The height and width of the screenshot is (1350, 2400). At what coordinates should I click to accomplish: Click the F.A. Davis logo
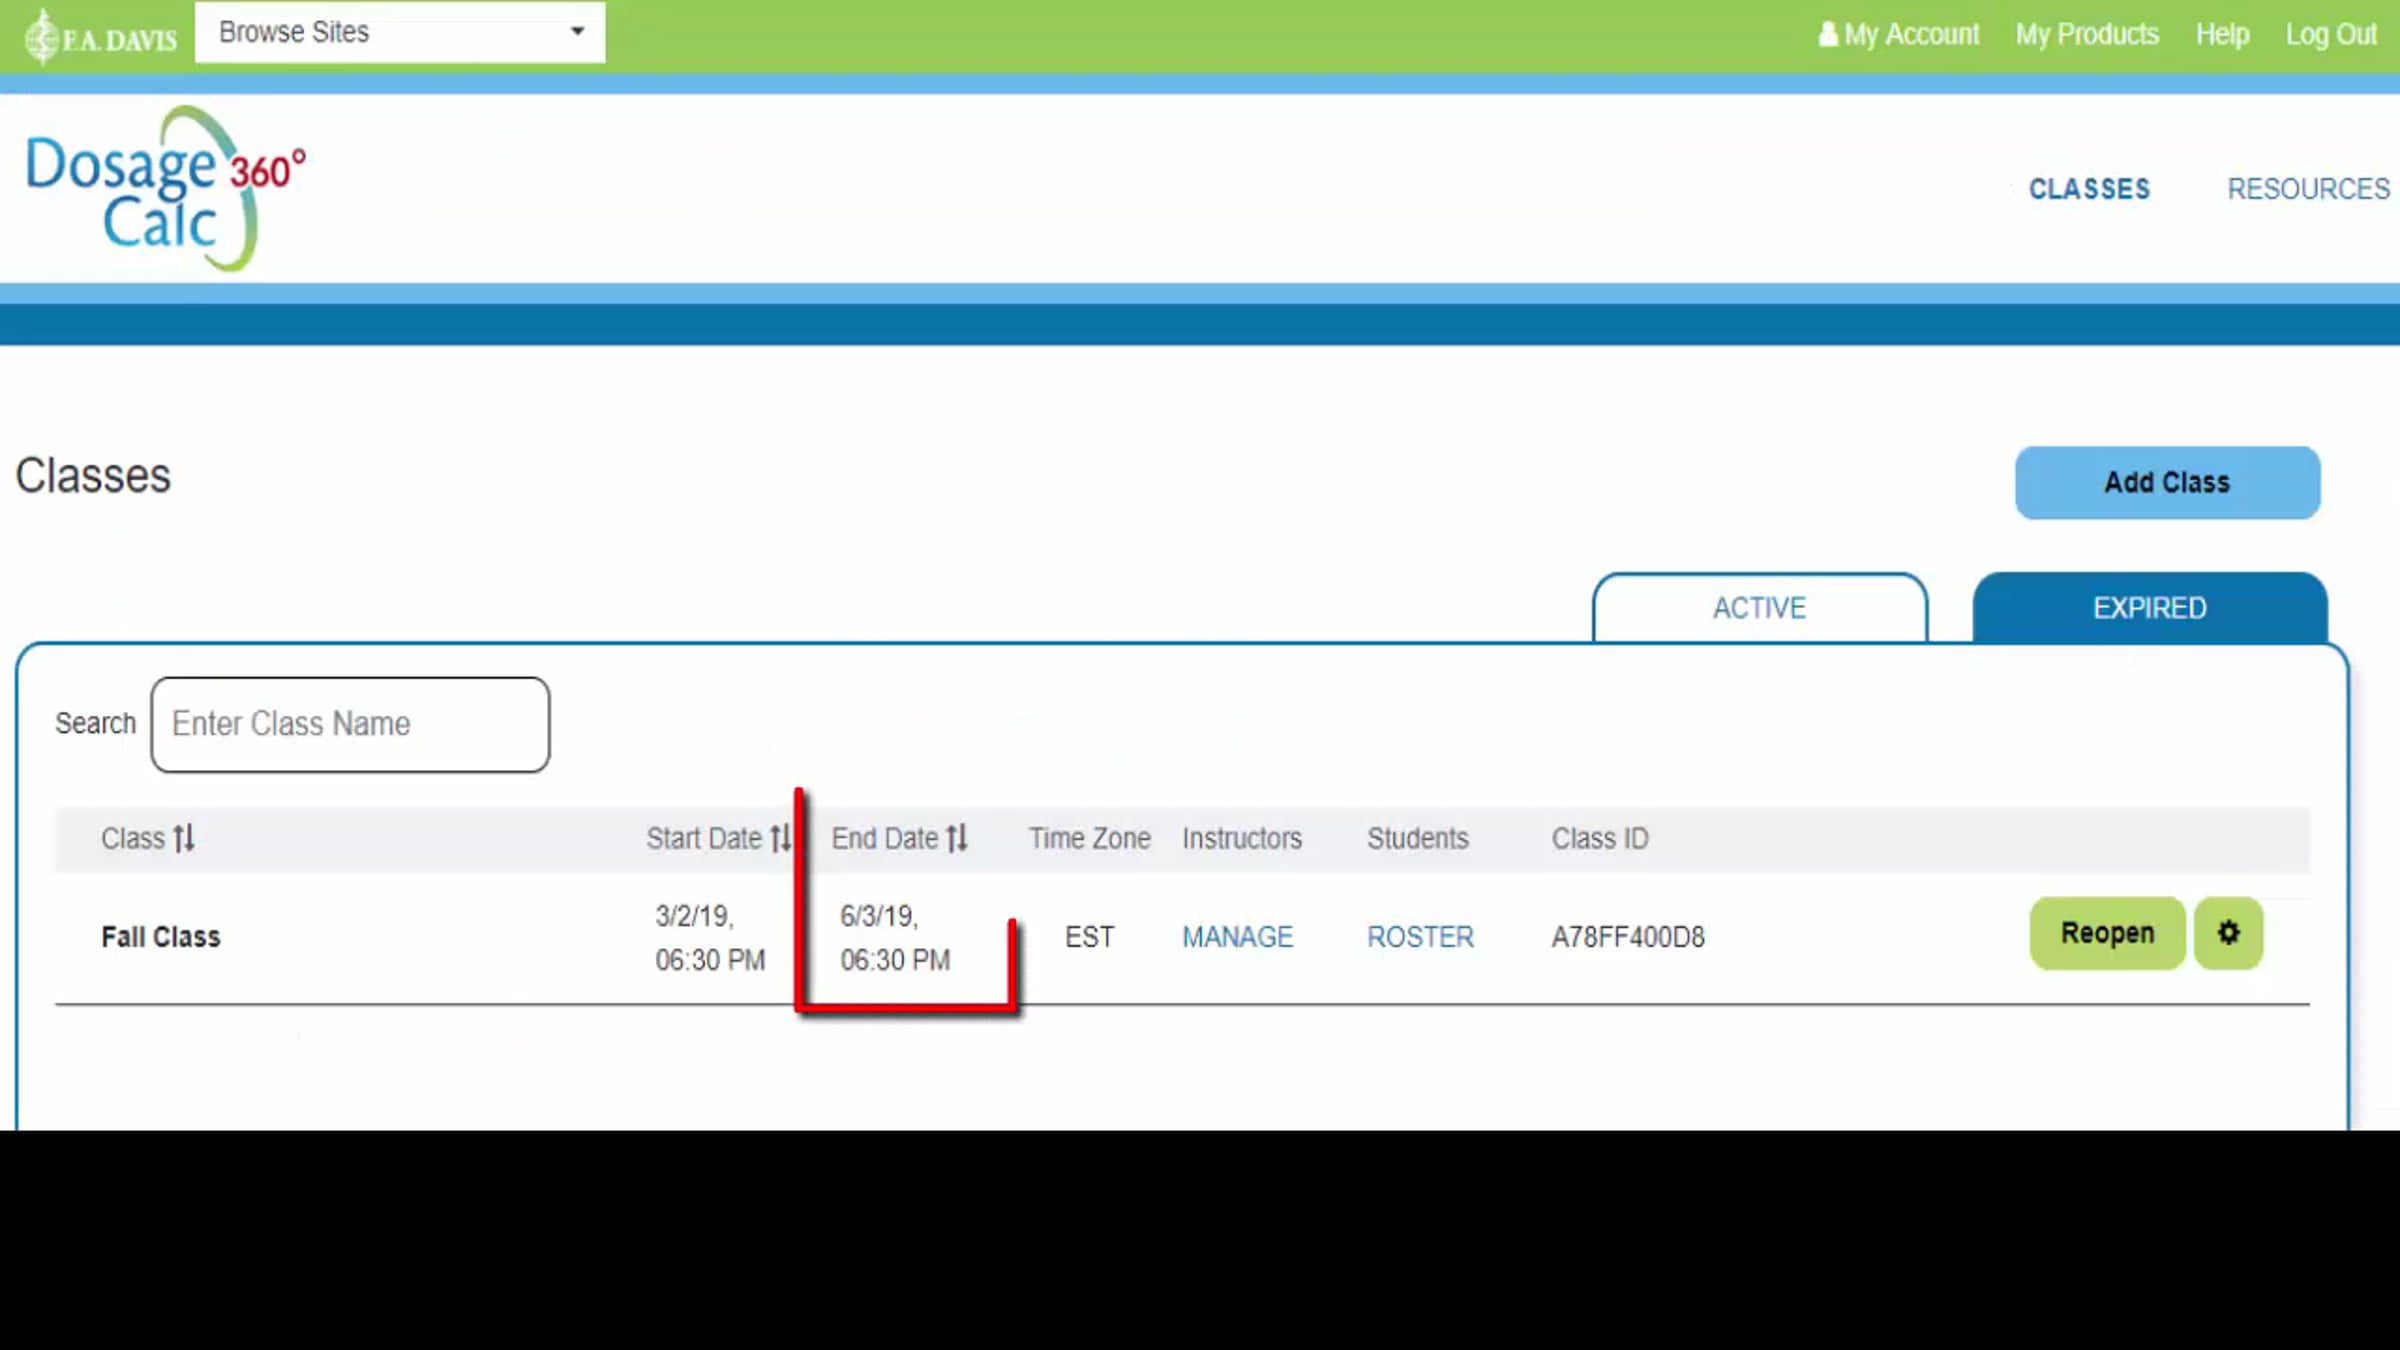click(x=101, y=37)
